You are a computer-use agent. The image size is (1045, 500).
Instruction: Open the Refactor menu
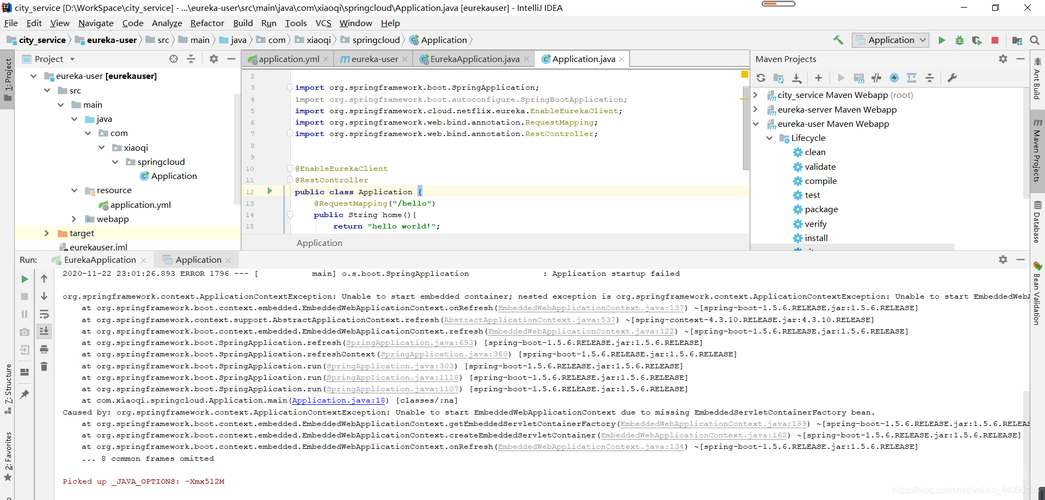pos(207,23)
